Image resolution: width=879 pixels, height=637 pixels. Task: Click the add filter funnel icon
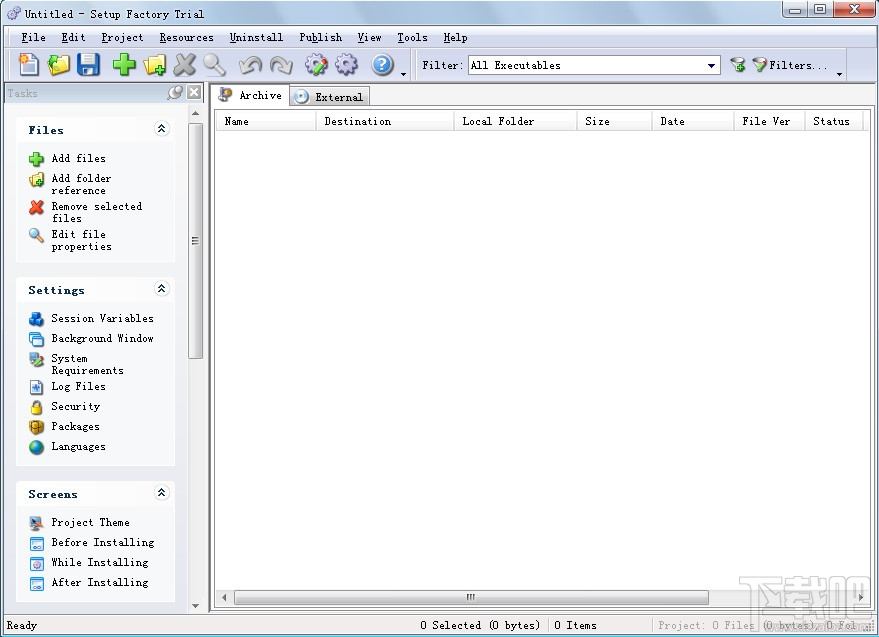pyautogui.click(x=738, y=65)
